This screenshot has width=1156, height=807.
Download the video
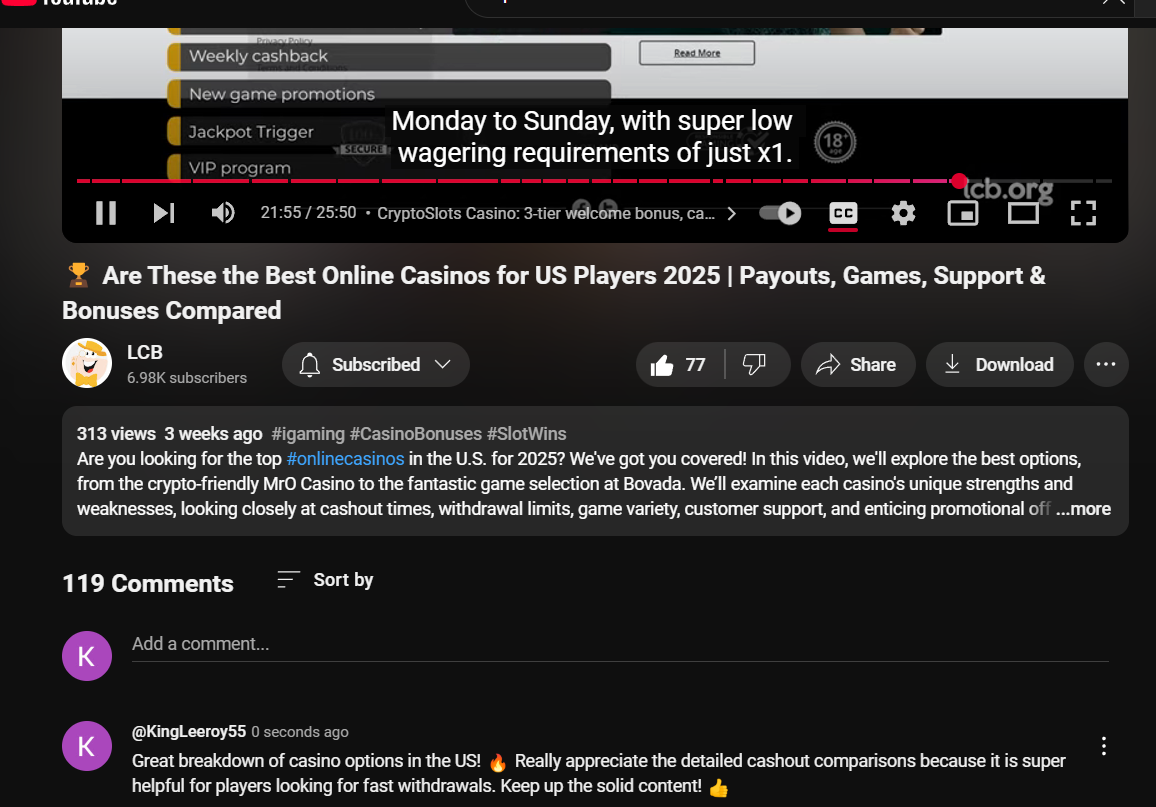tap(1000, 365)
